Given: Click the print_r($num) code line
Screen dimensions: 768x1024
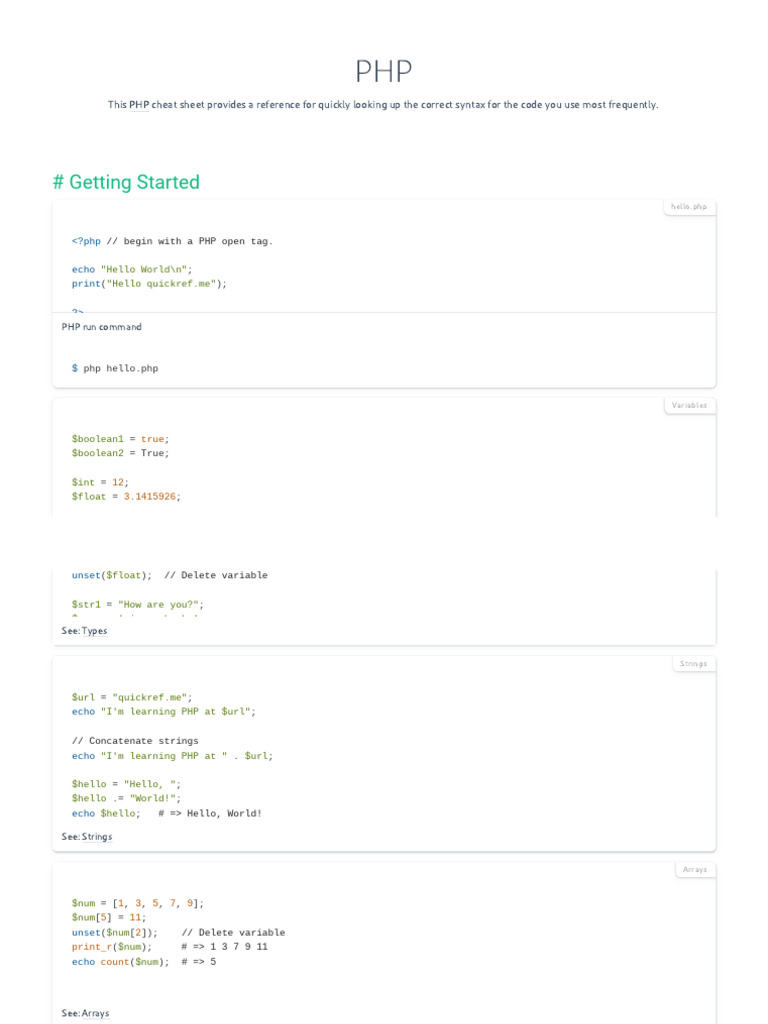Looking at the screenshot, I should pyautogui.click(x=112, y=947).
